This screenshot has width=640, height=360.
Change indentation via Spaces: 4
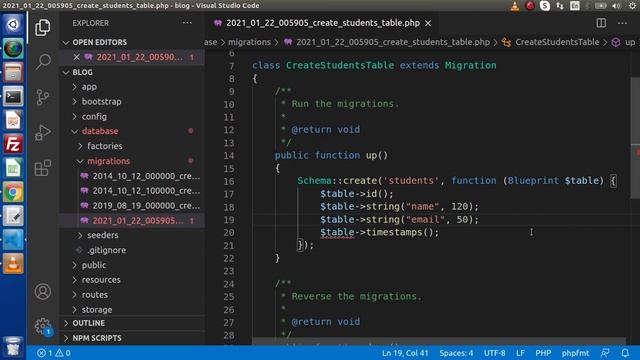456,353
